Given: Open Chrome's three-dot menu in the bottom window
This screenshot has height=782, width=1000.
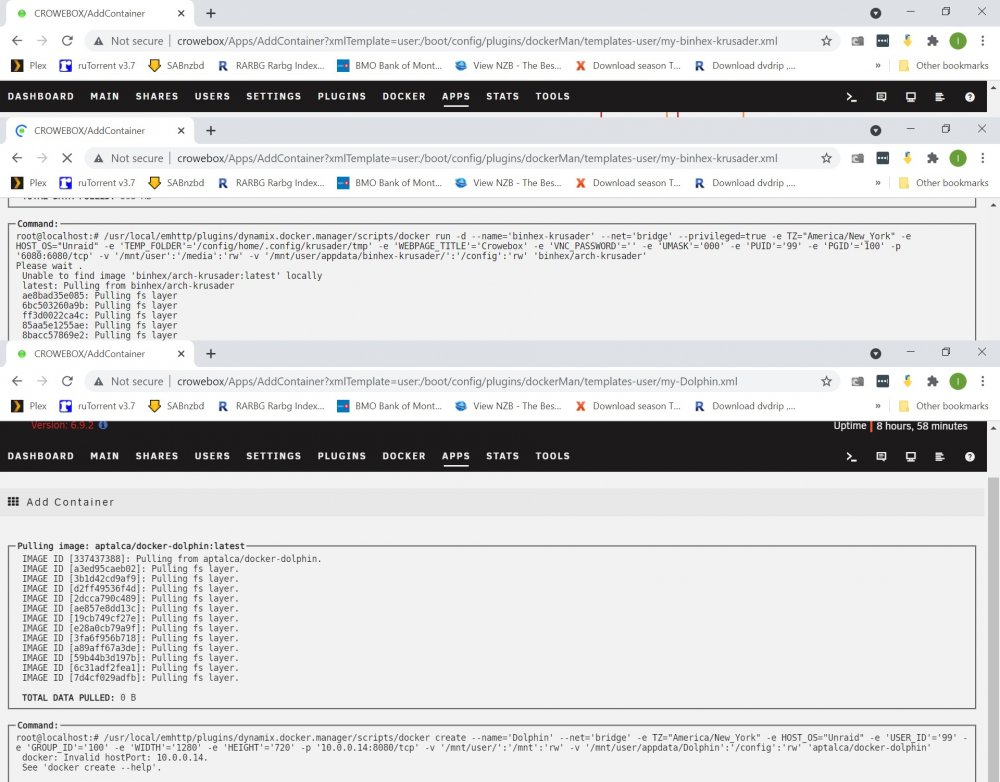Looking at the screenshot, I should [x=983, y=381].
